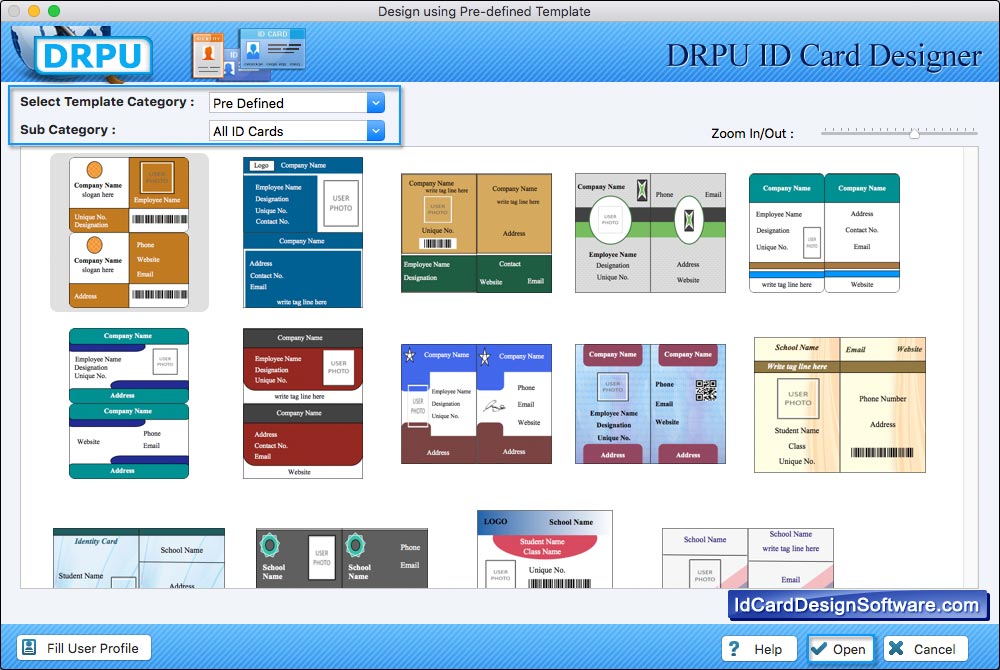
Task: Select the teal and navy wave vertical template
Action: click(129, 404)
